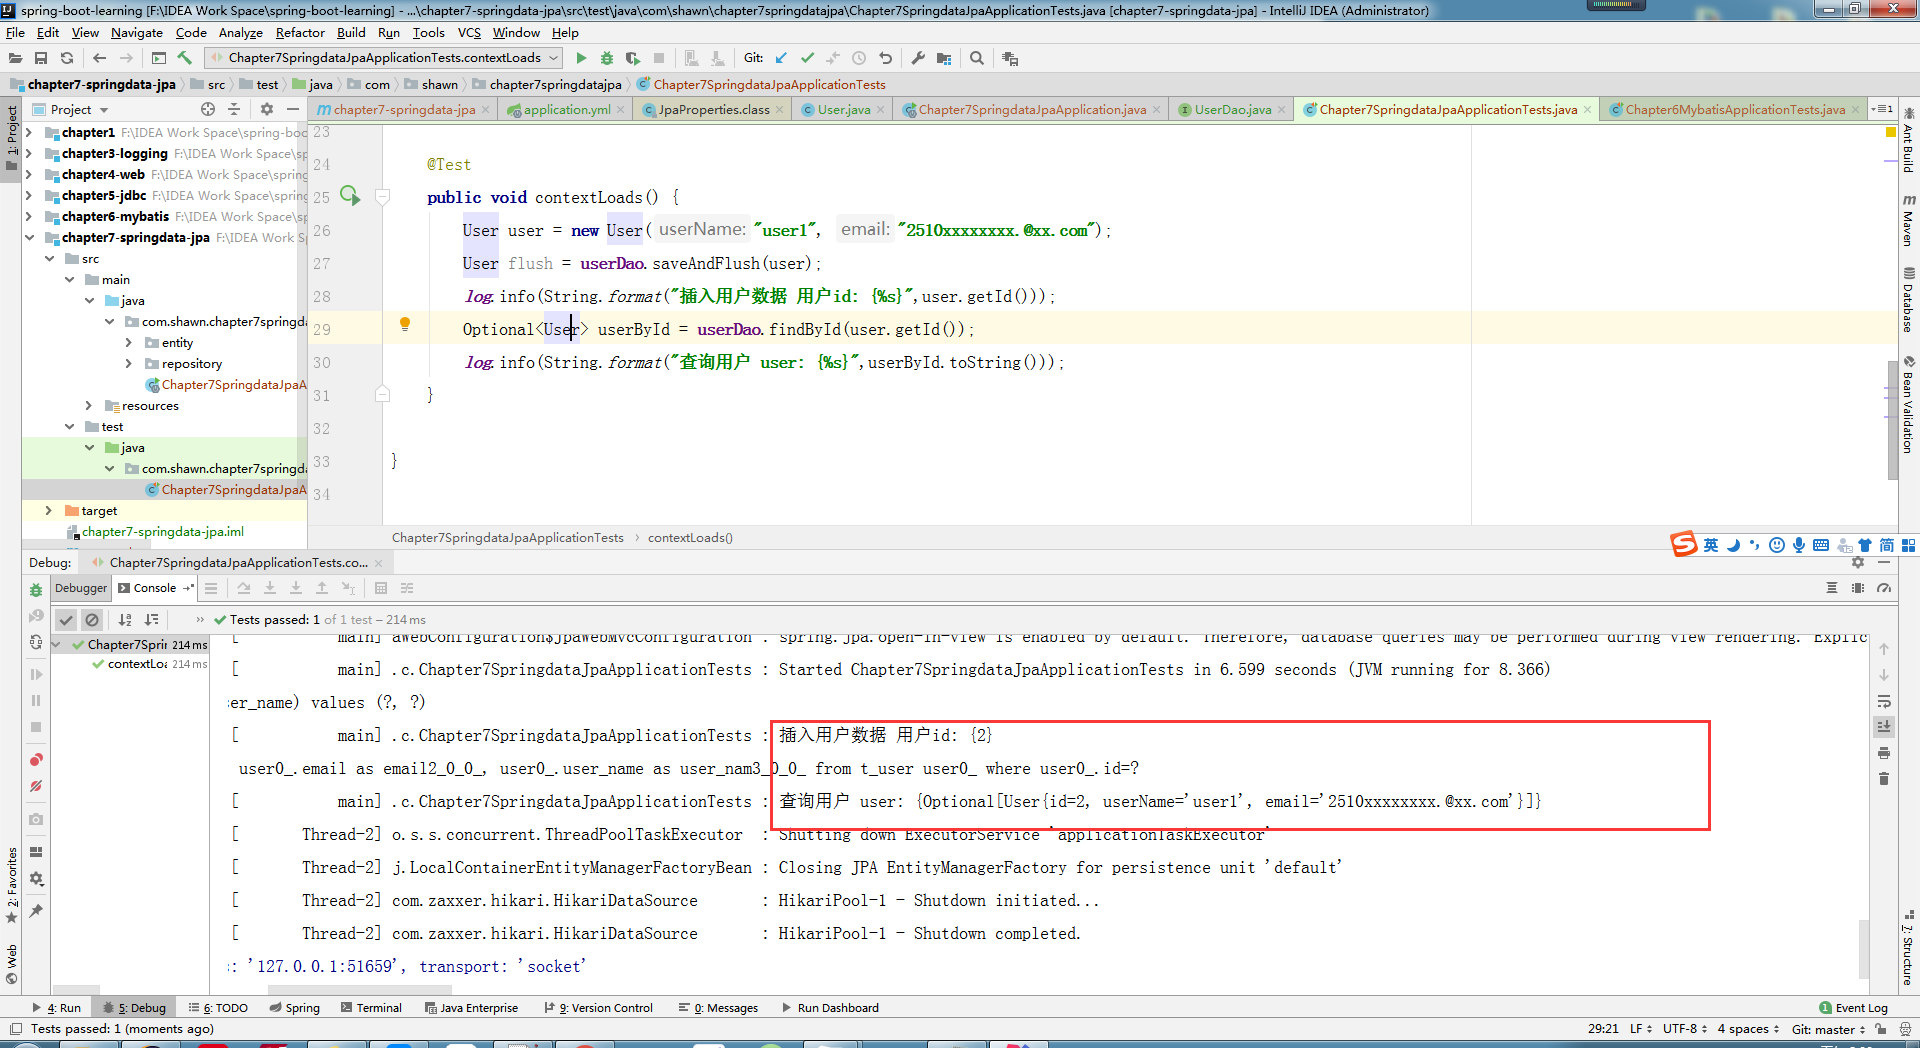The image size is (1920, 1048).
Task: Open the VCS menu
Action: click(x=469, y=32)
